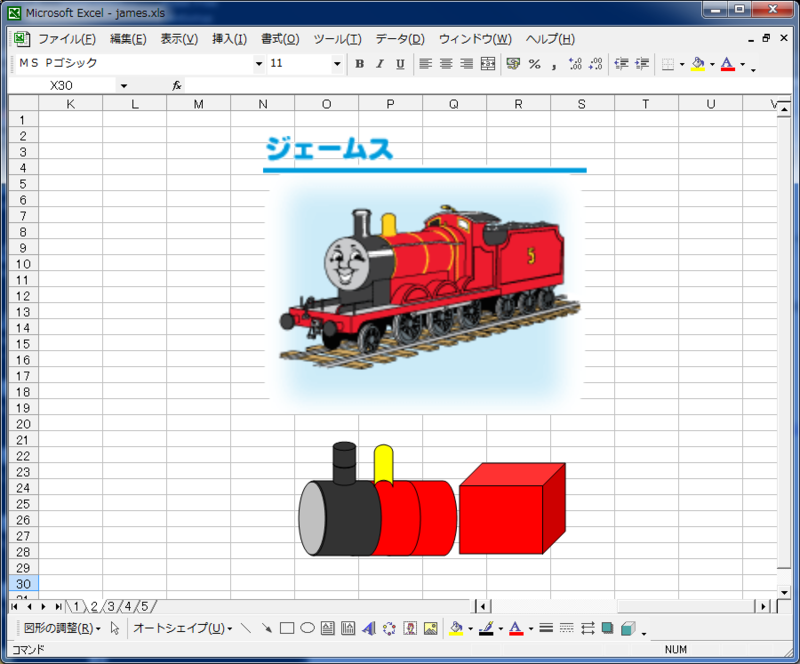Switch to sheet tab 5
Image resolution: width=800 pixels, height=664 pixels.
pyautogui.click(x=144, y=606)
